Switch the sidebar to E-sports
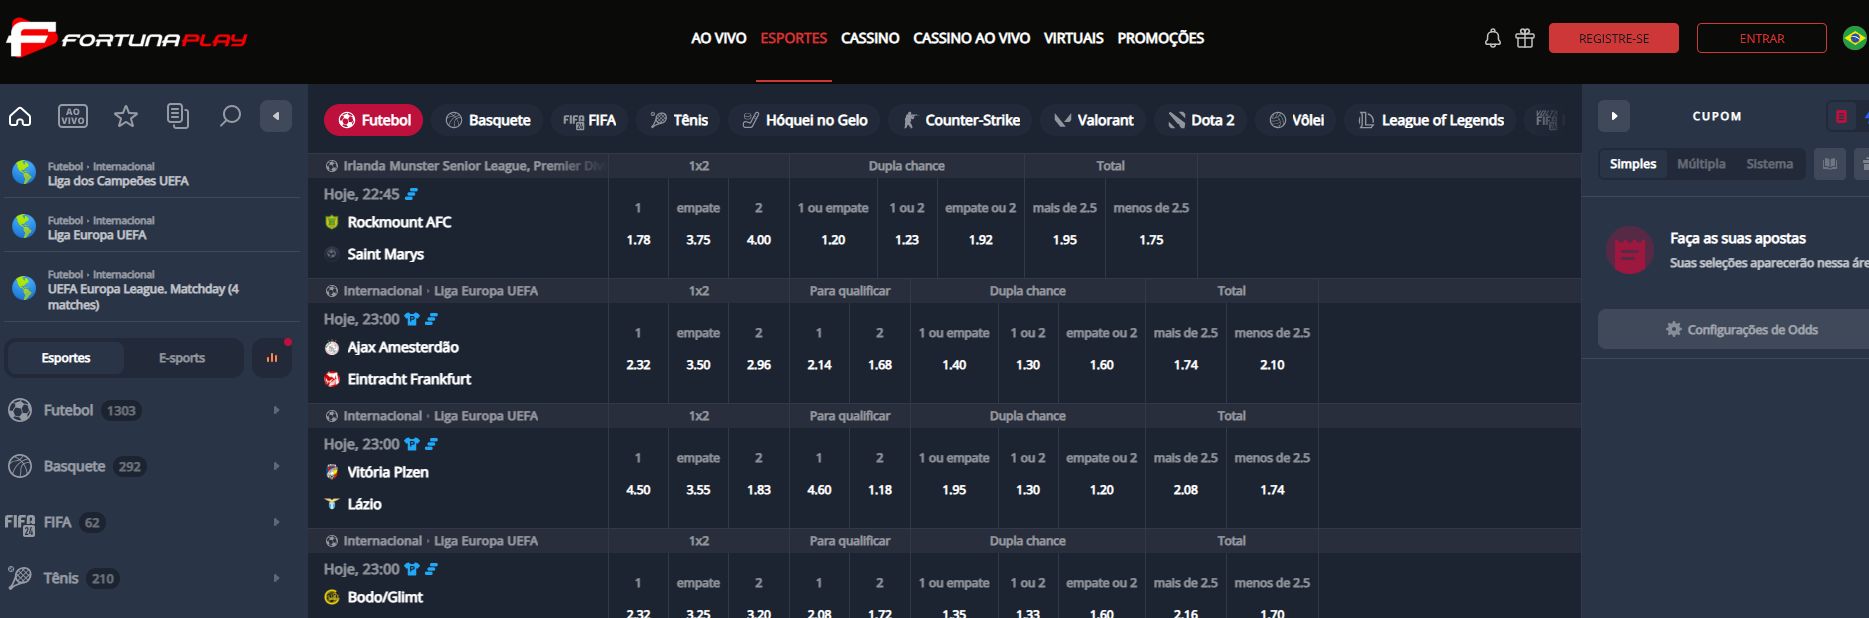The width and height of the screenshot is (1869, 618). (x=182, y=358)
